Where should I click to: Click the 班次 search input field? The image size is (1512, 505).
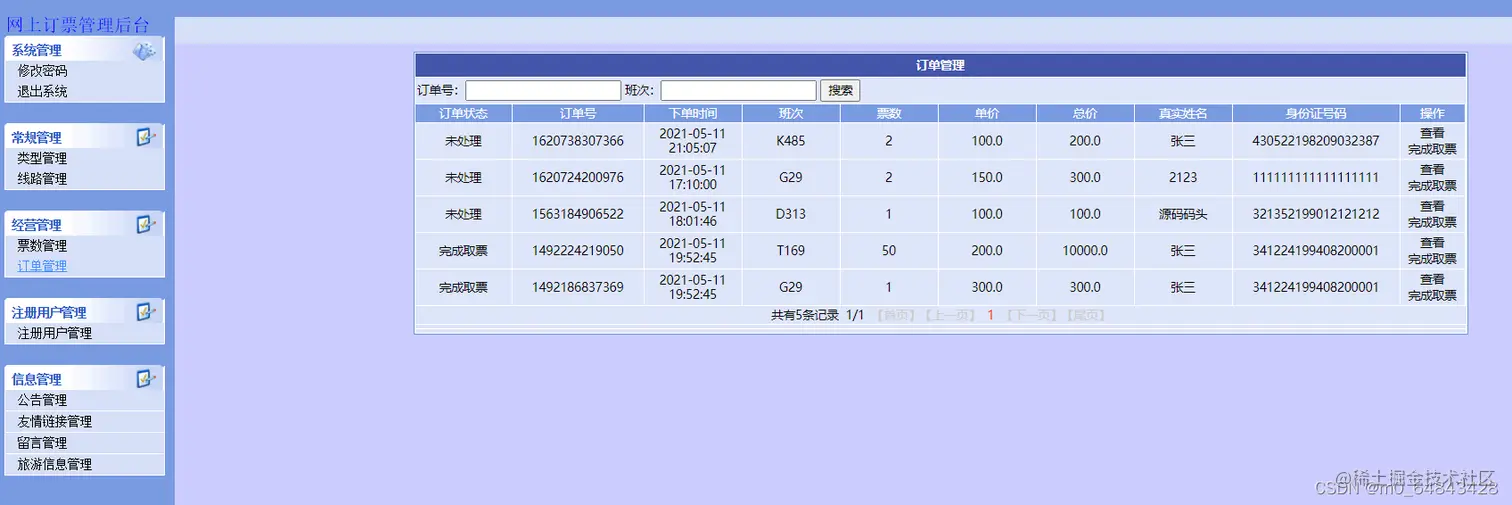pyautogui.click(x=738, y=90)
